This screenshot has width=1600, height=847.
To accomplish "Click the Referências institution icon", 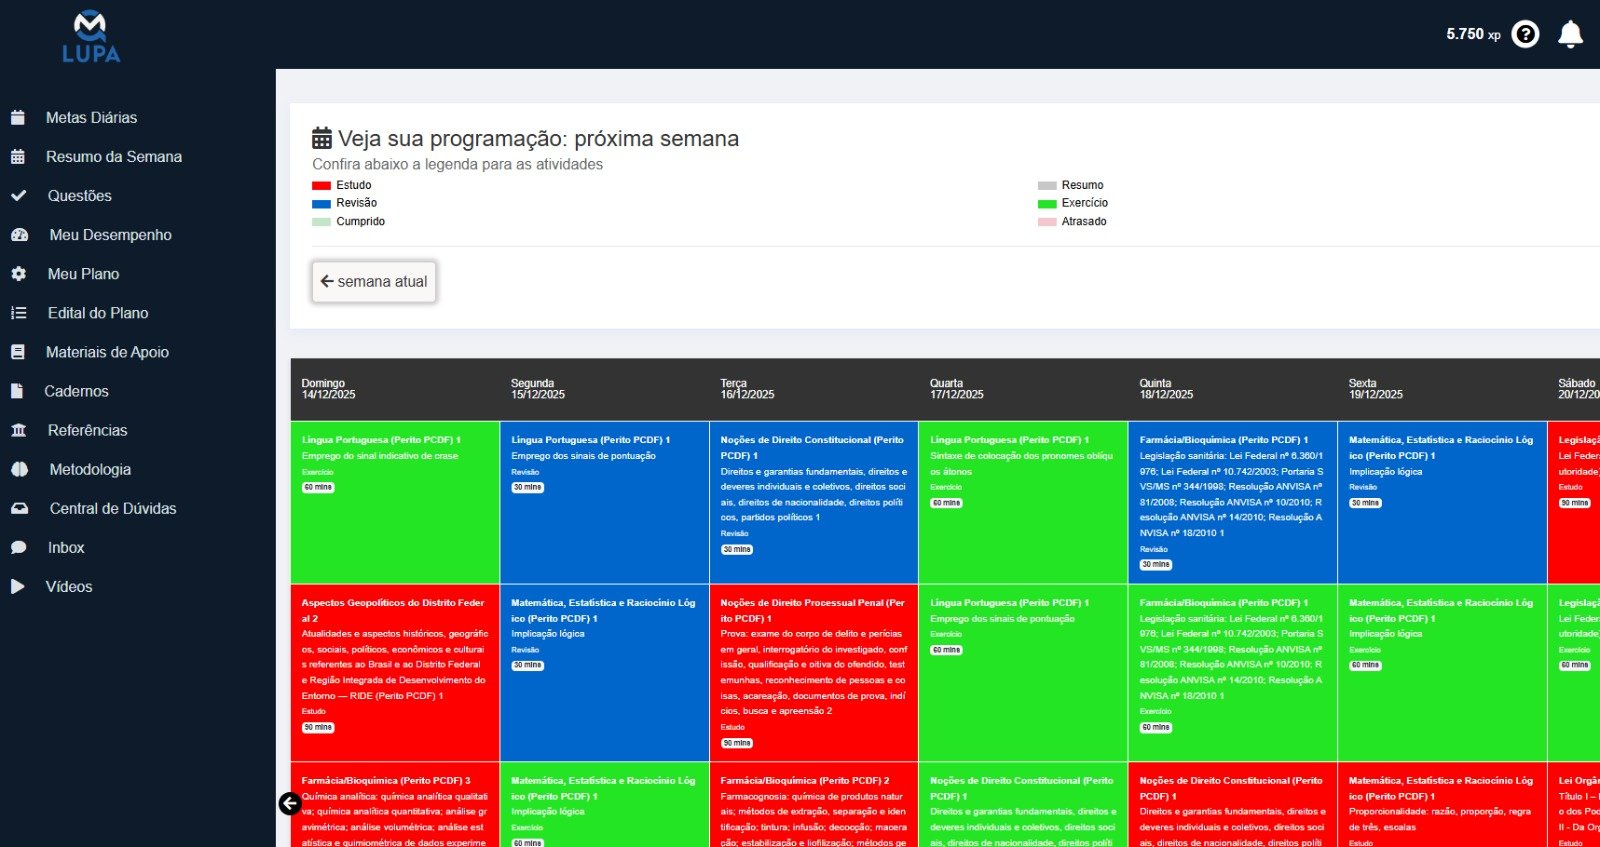I will pyautogui.click(x=18, y=430).
